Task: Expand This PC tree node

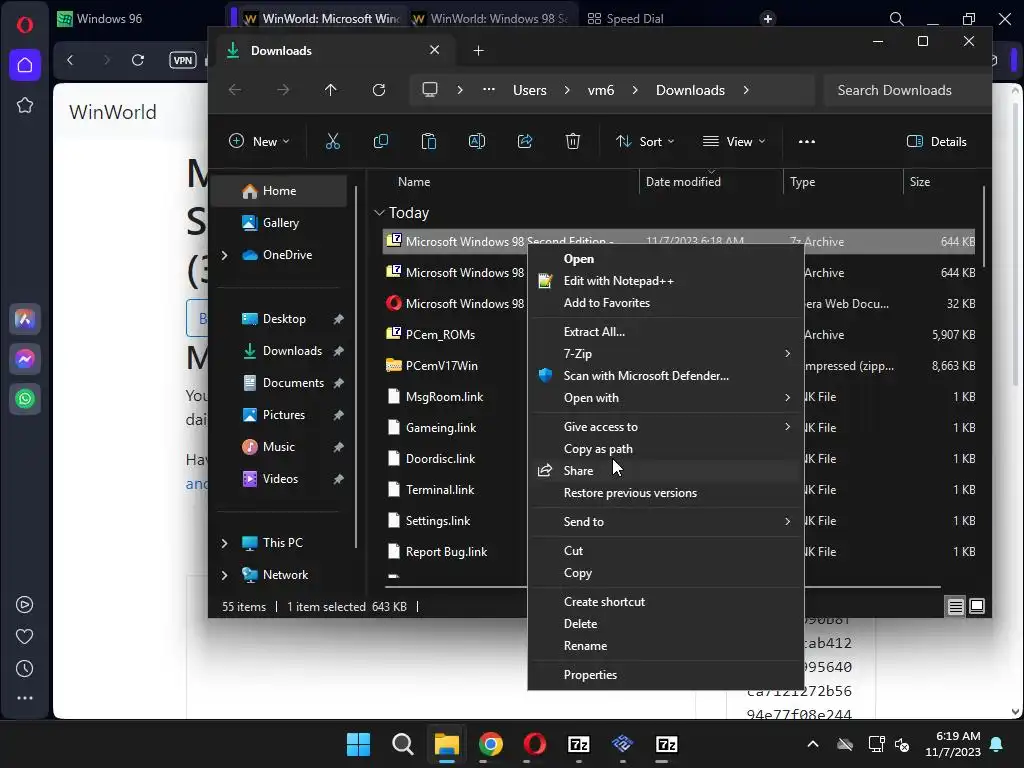Action: pos(225,543)
